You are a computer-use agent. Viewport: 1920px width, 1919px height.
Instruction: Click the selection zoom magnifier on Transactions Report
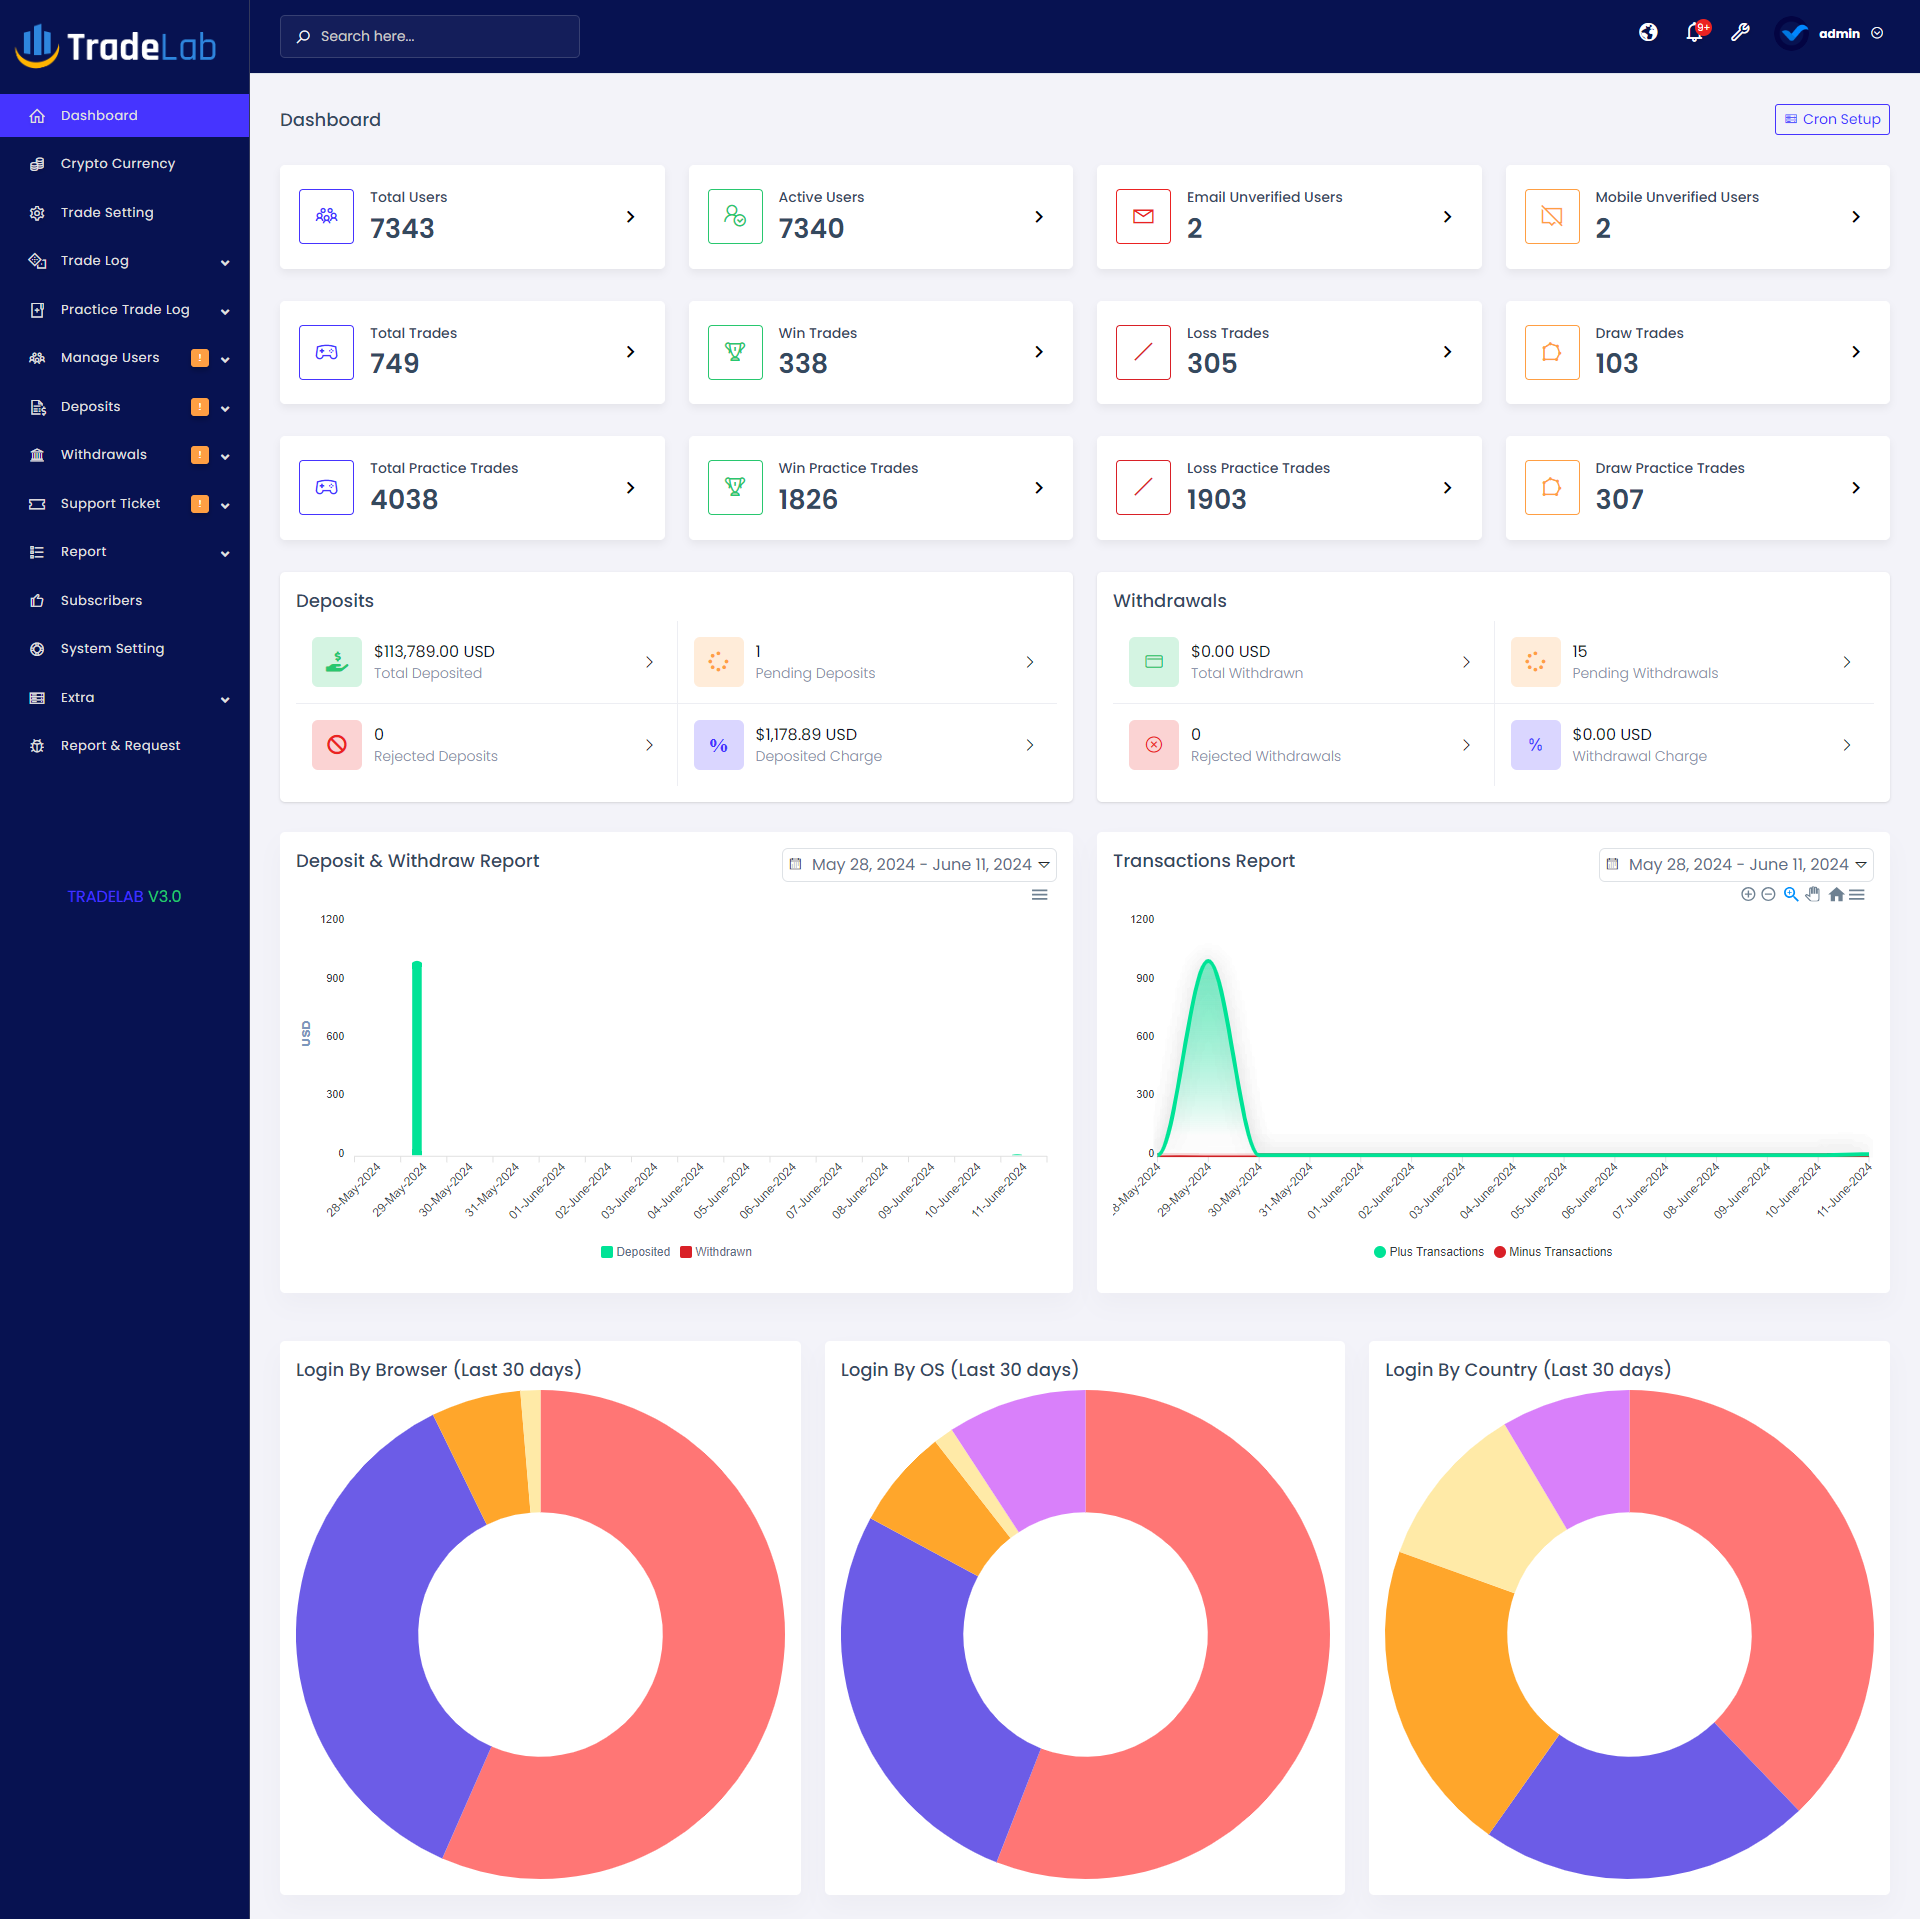click(1790, 894)
